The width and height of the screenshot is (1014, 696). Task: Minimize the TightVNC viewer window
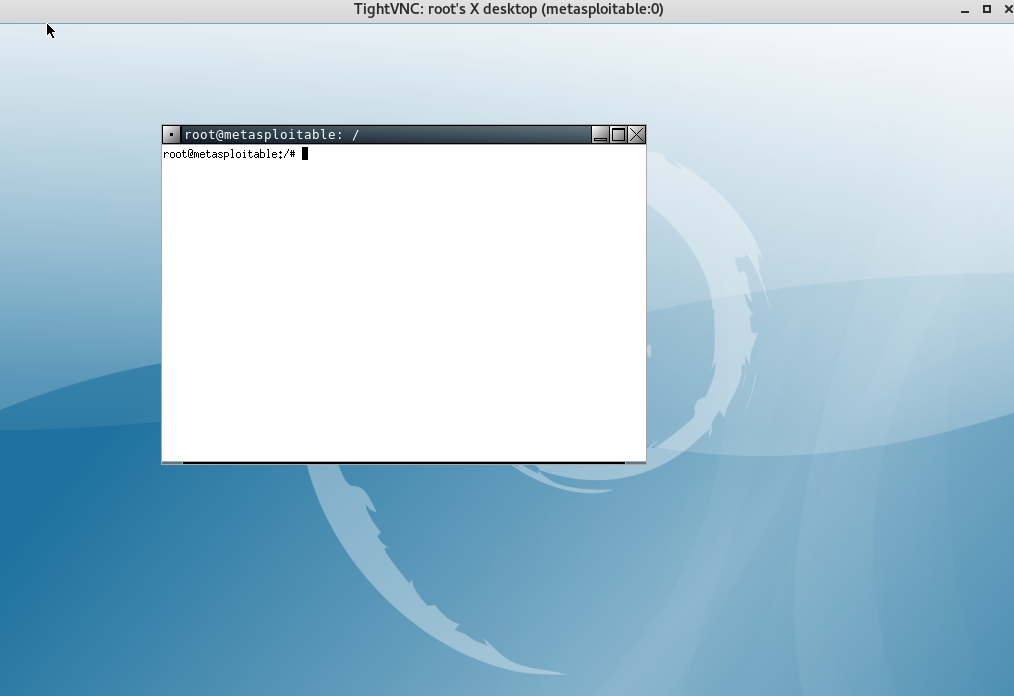(x=965, y=10)
